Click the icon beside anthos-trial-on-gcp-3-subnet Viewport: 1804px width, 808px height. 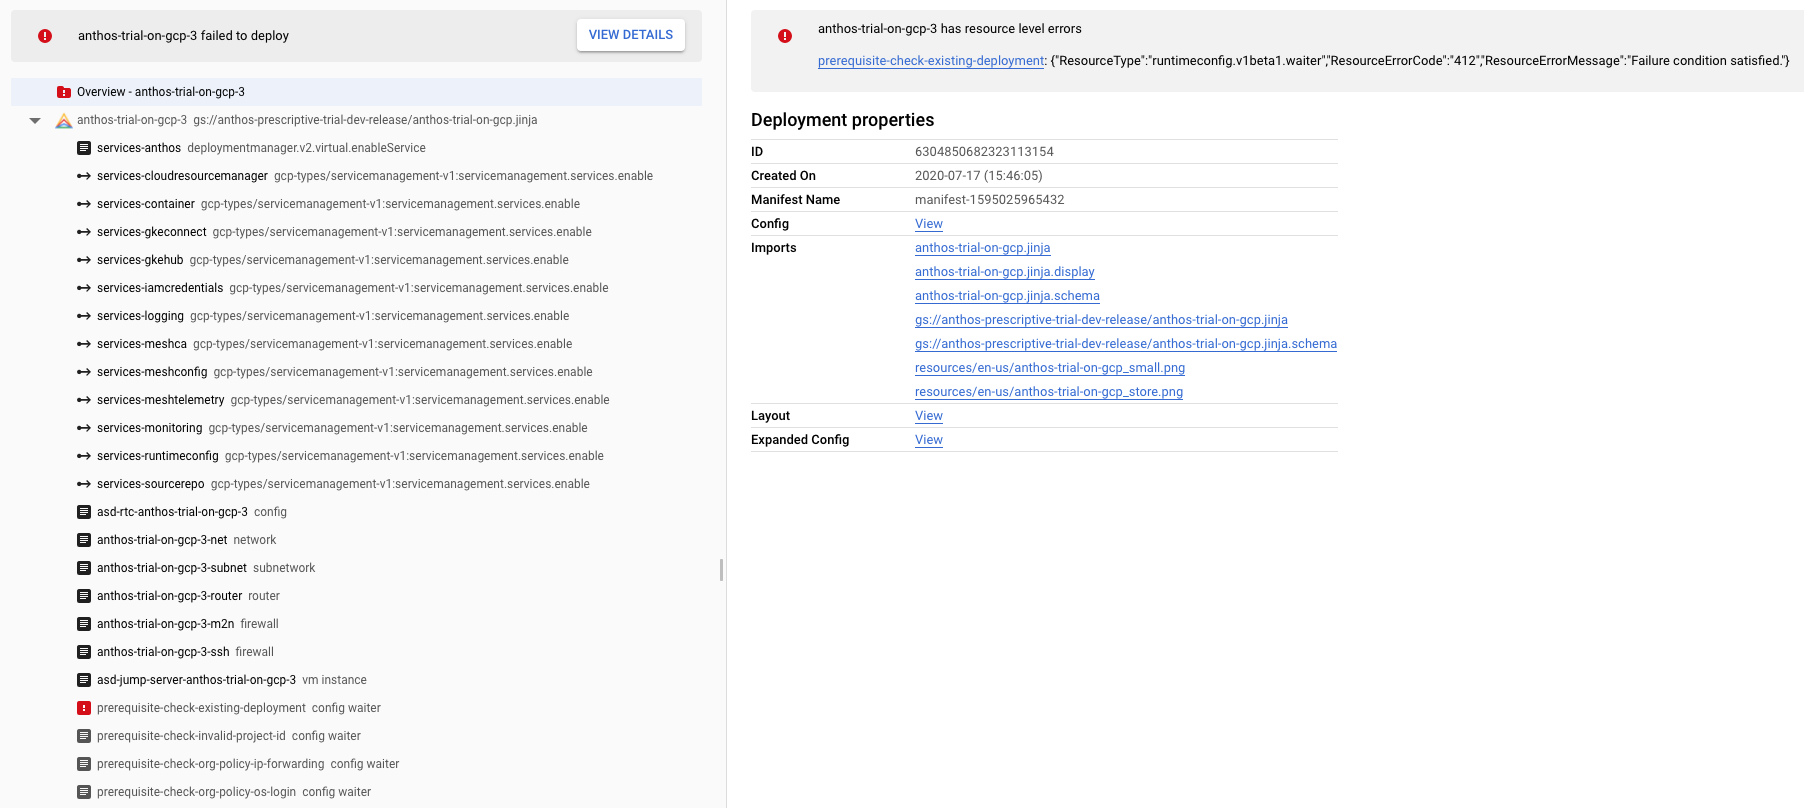coord(84,568)
